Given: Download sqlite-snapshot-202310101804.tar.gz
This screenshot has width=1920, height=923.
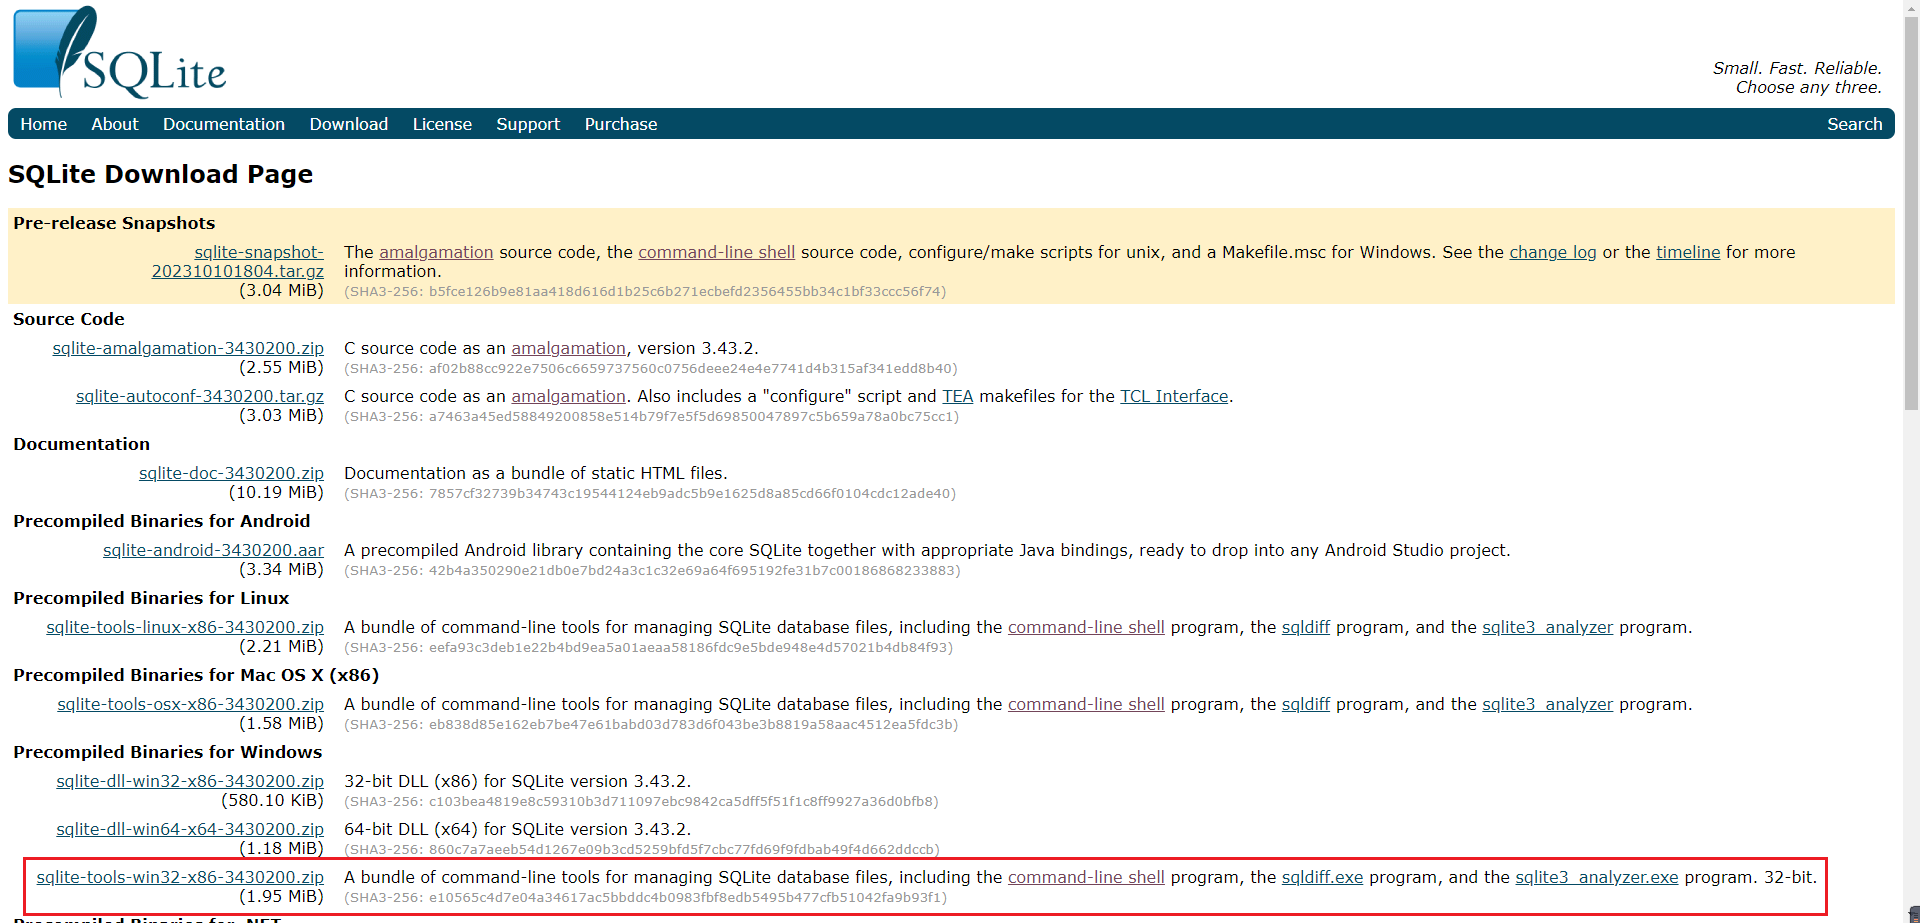Looking at the screenshot, I should click(x=238, y=262).
